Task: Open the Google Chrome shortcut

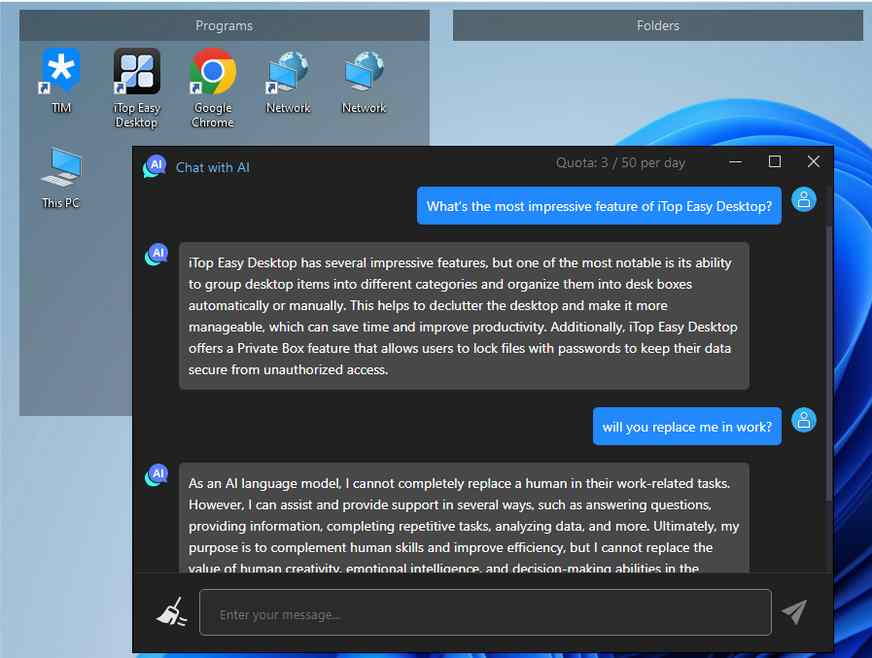Action: tap(212, 88)
